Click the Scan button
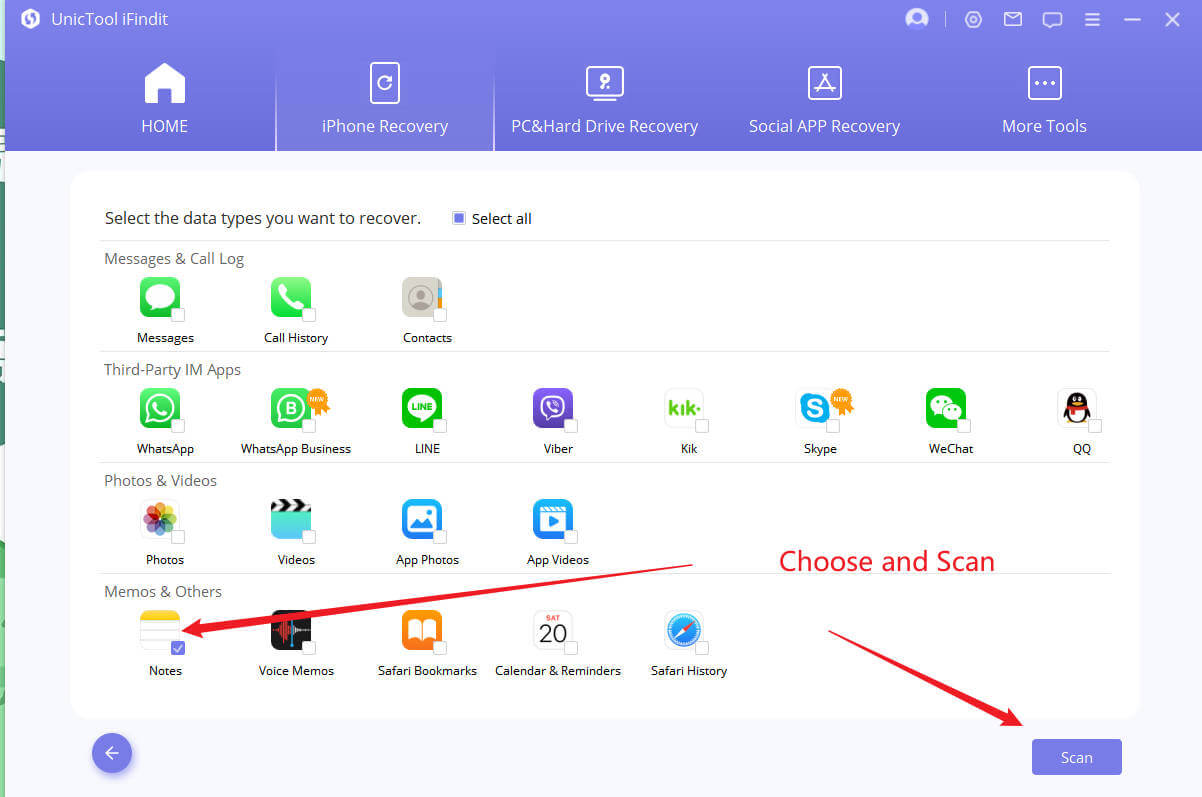The height and width of the screenshot is (797, 1202). click(x=1077, y=757)
